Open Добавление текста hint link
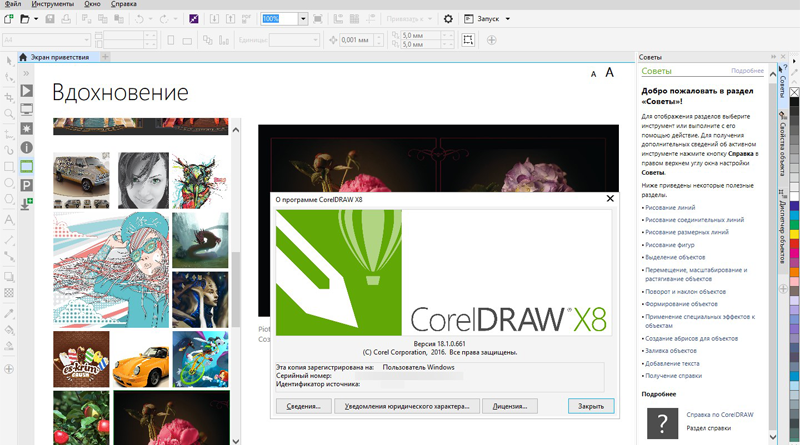 click(672, 363)
